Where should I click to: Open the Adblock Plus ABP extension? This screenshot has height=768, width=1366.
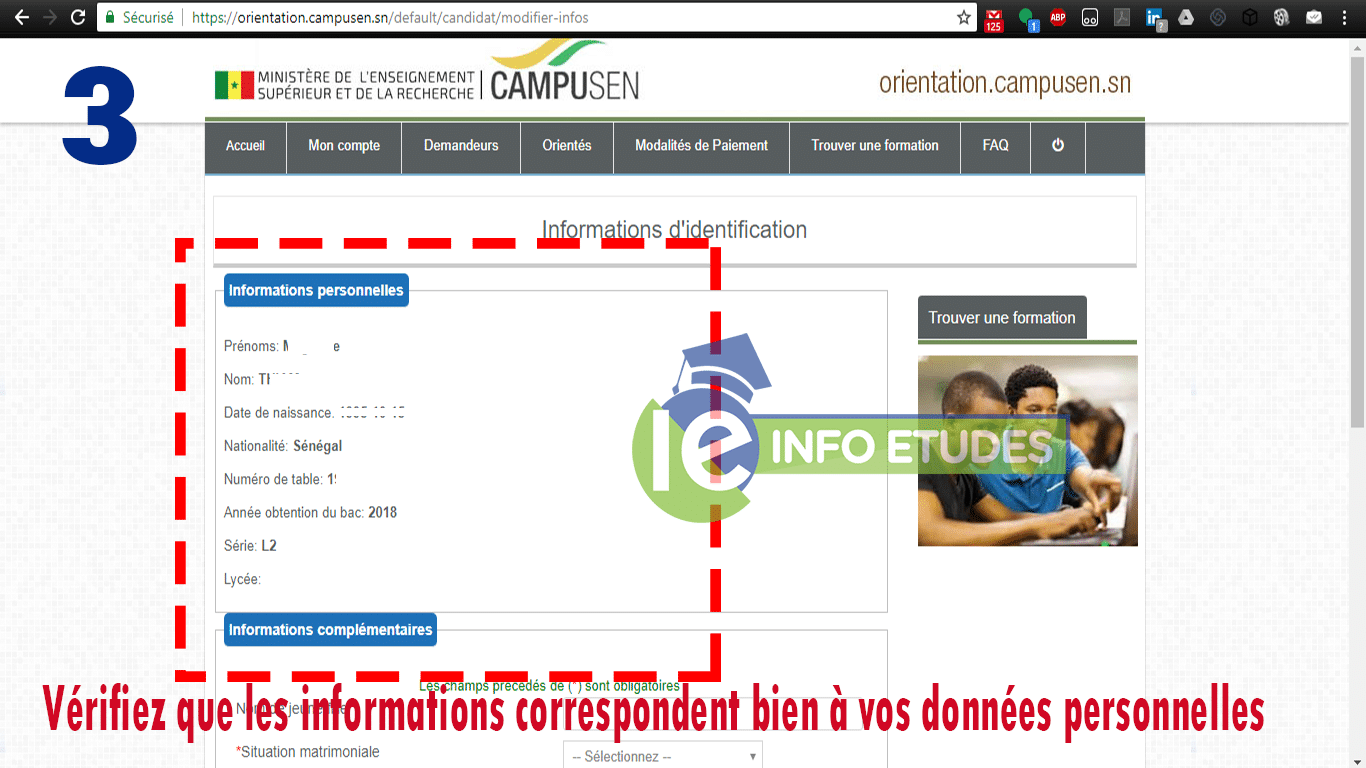tap(1058, 17)
